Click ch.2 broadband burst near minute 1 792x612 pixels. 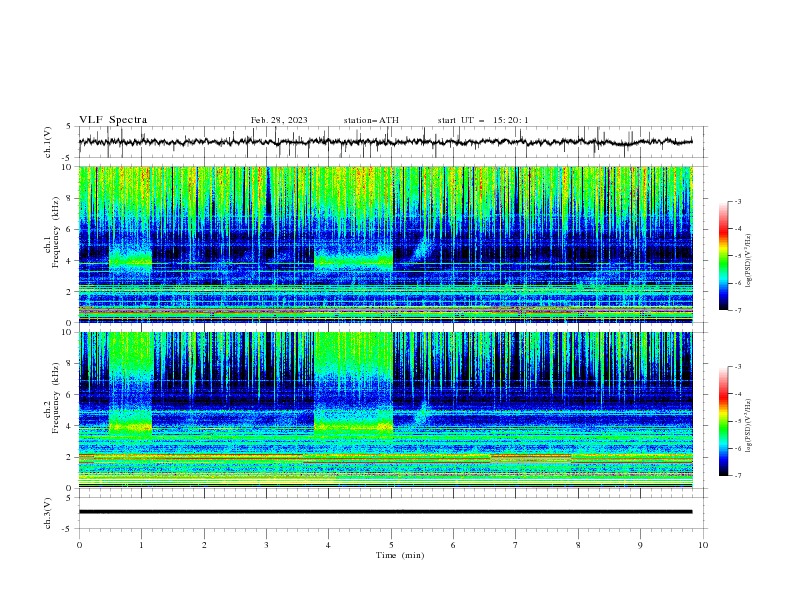click(x=130, y=384)
